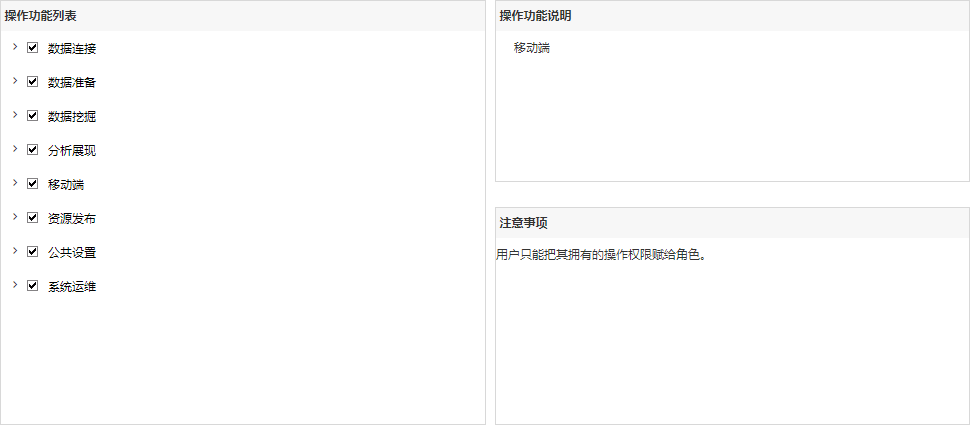The image size is (970, 425).
Task: Click the 操作功能列表 panel header
Action: point(242,16)
